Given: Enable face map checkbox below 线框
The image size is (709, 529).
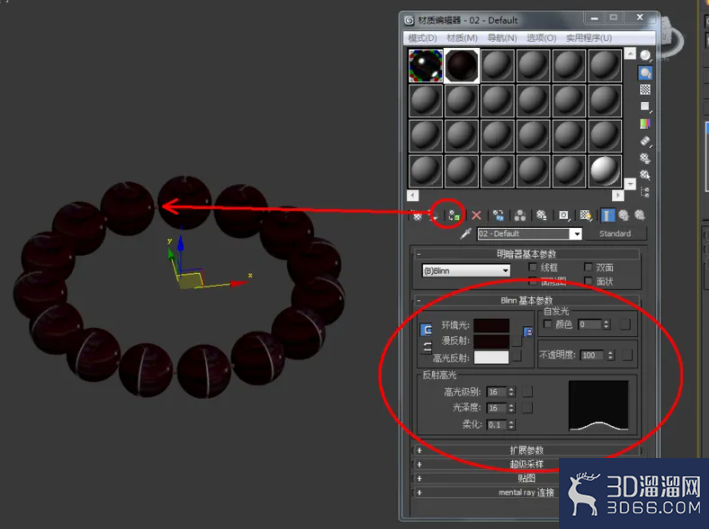Looking at the screenshot, I should pyautogui.click(x=533, y=281).
